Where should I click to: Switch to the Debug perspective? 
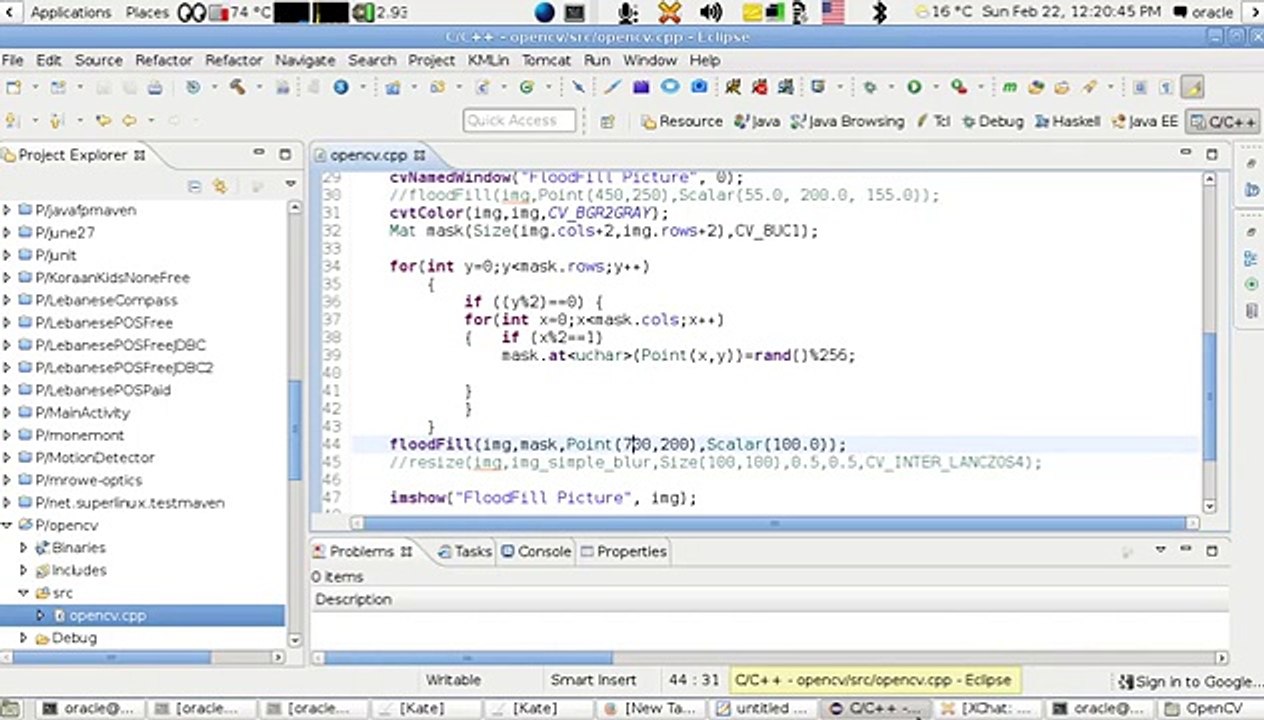(x=993, y=121)
